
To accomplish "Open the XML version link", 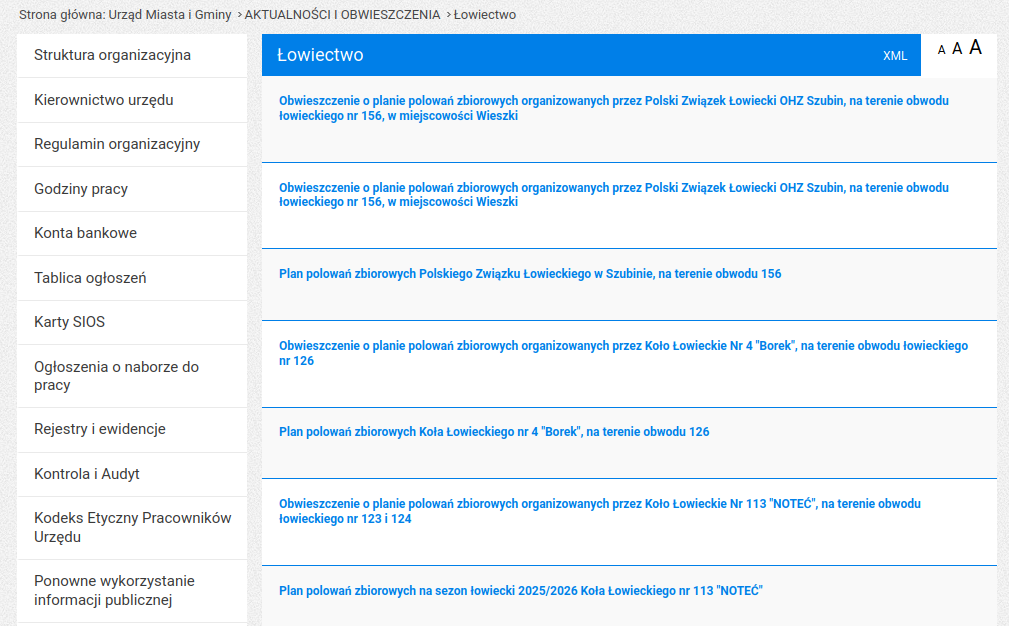I will point(895,56).
